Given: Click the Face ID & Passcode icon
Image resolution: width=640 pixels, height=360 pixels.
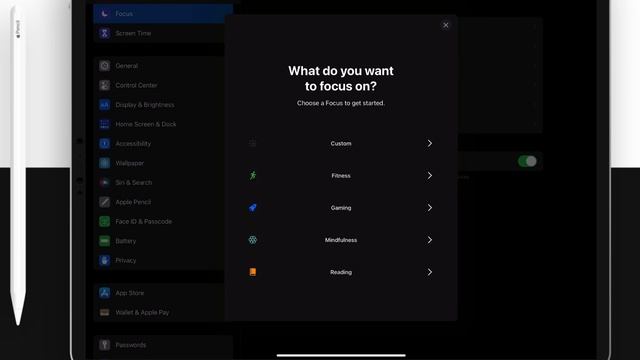Looking at the screenshot, I should point(104,221).
